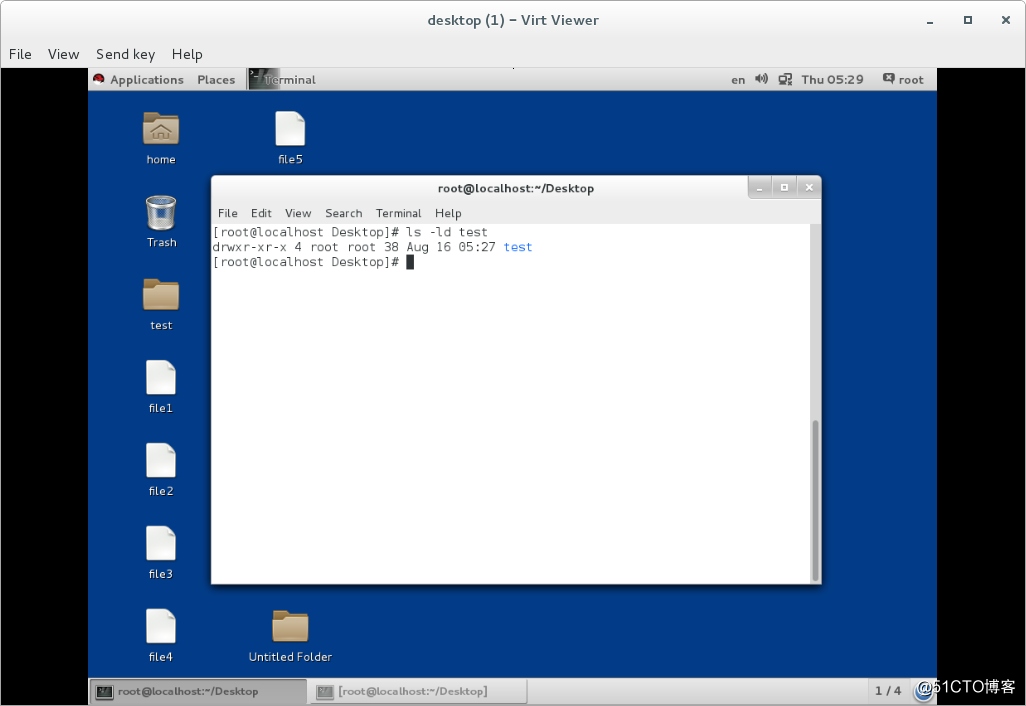The image size is (1026, 706).
Task: Maximize the Virt Viewer window
Action: click(968, 20)
